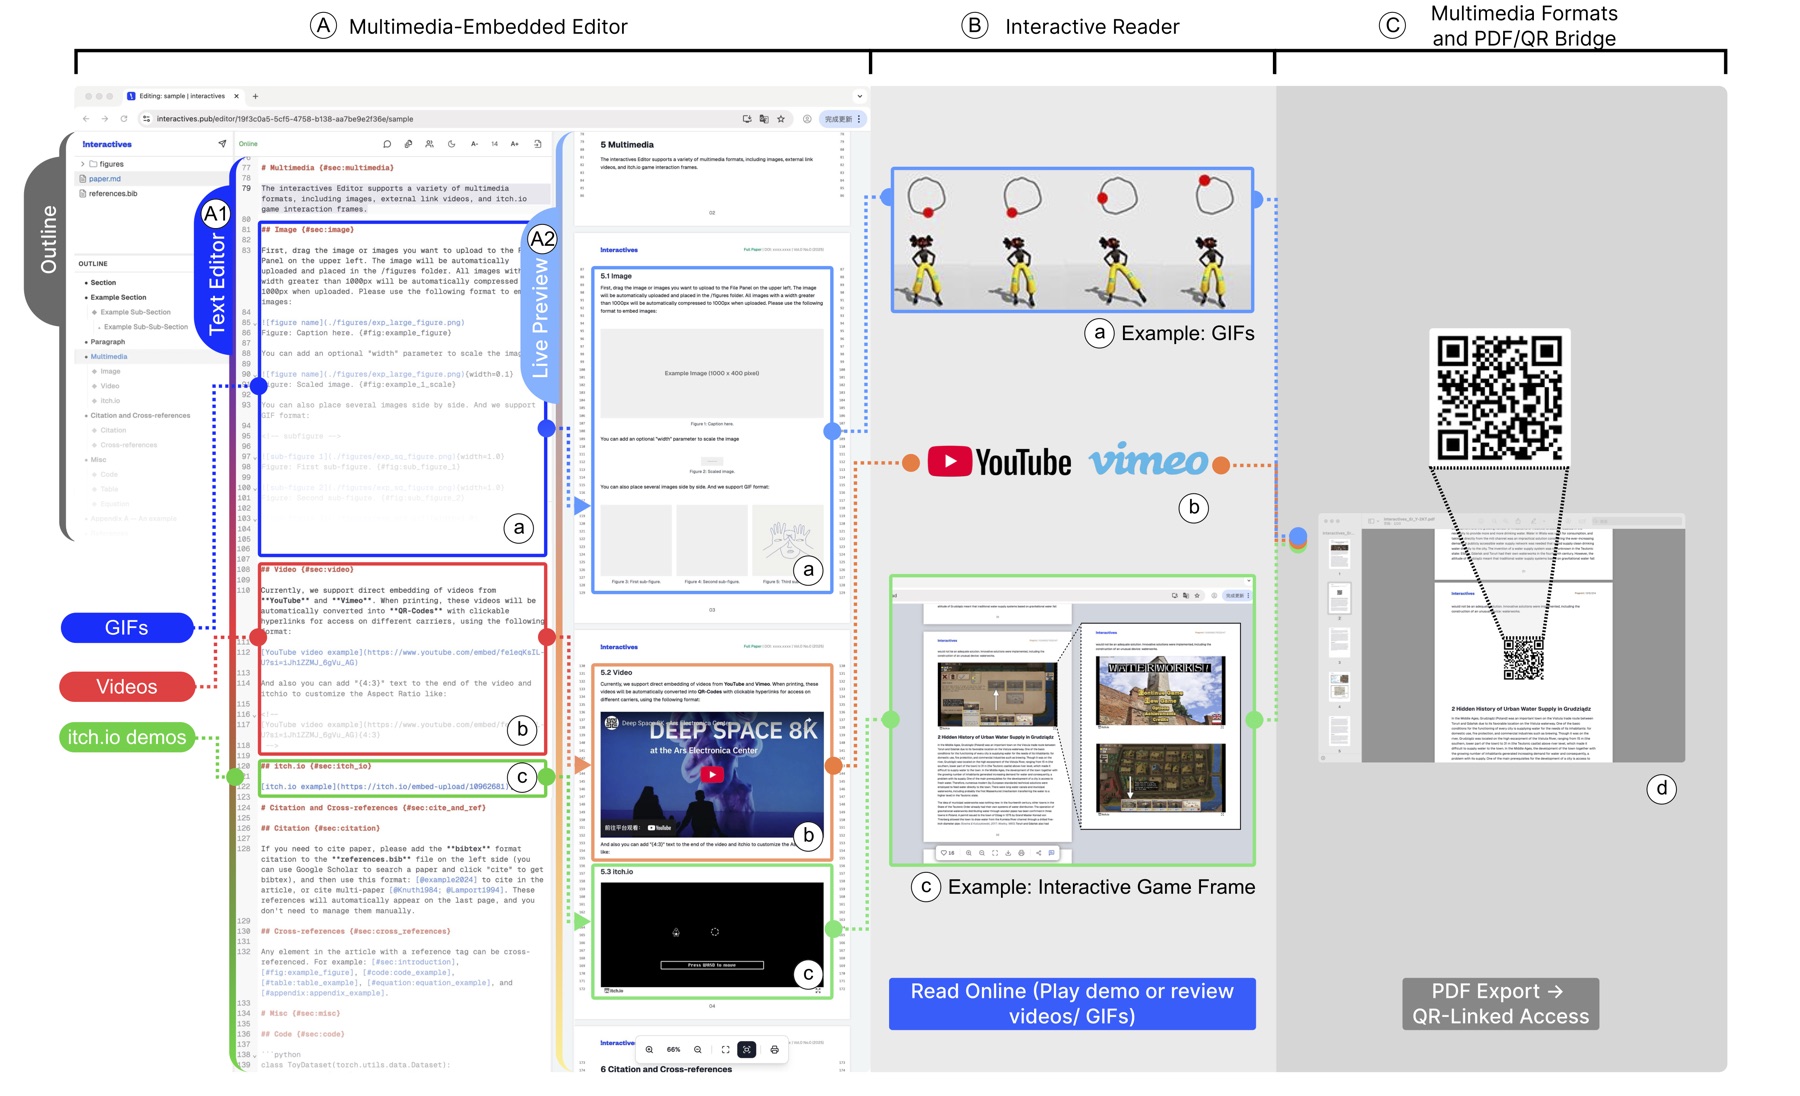Click the 14 font size value
This screenshot has height=1096, width=1800.
tap(494, 144)
